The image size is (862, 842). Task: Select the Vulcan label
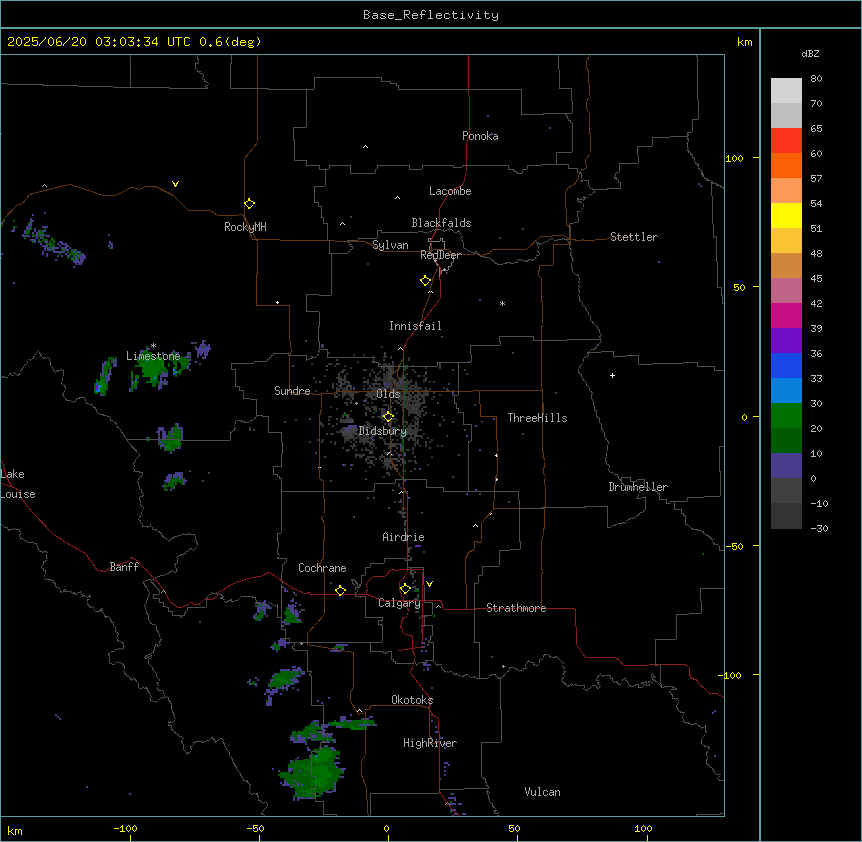point(542,792)
